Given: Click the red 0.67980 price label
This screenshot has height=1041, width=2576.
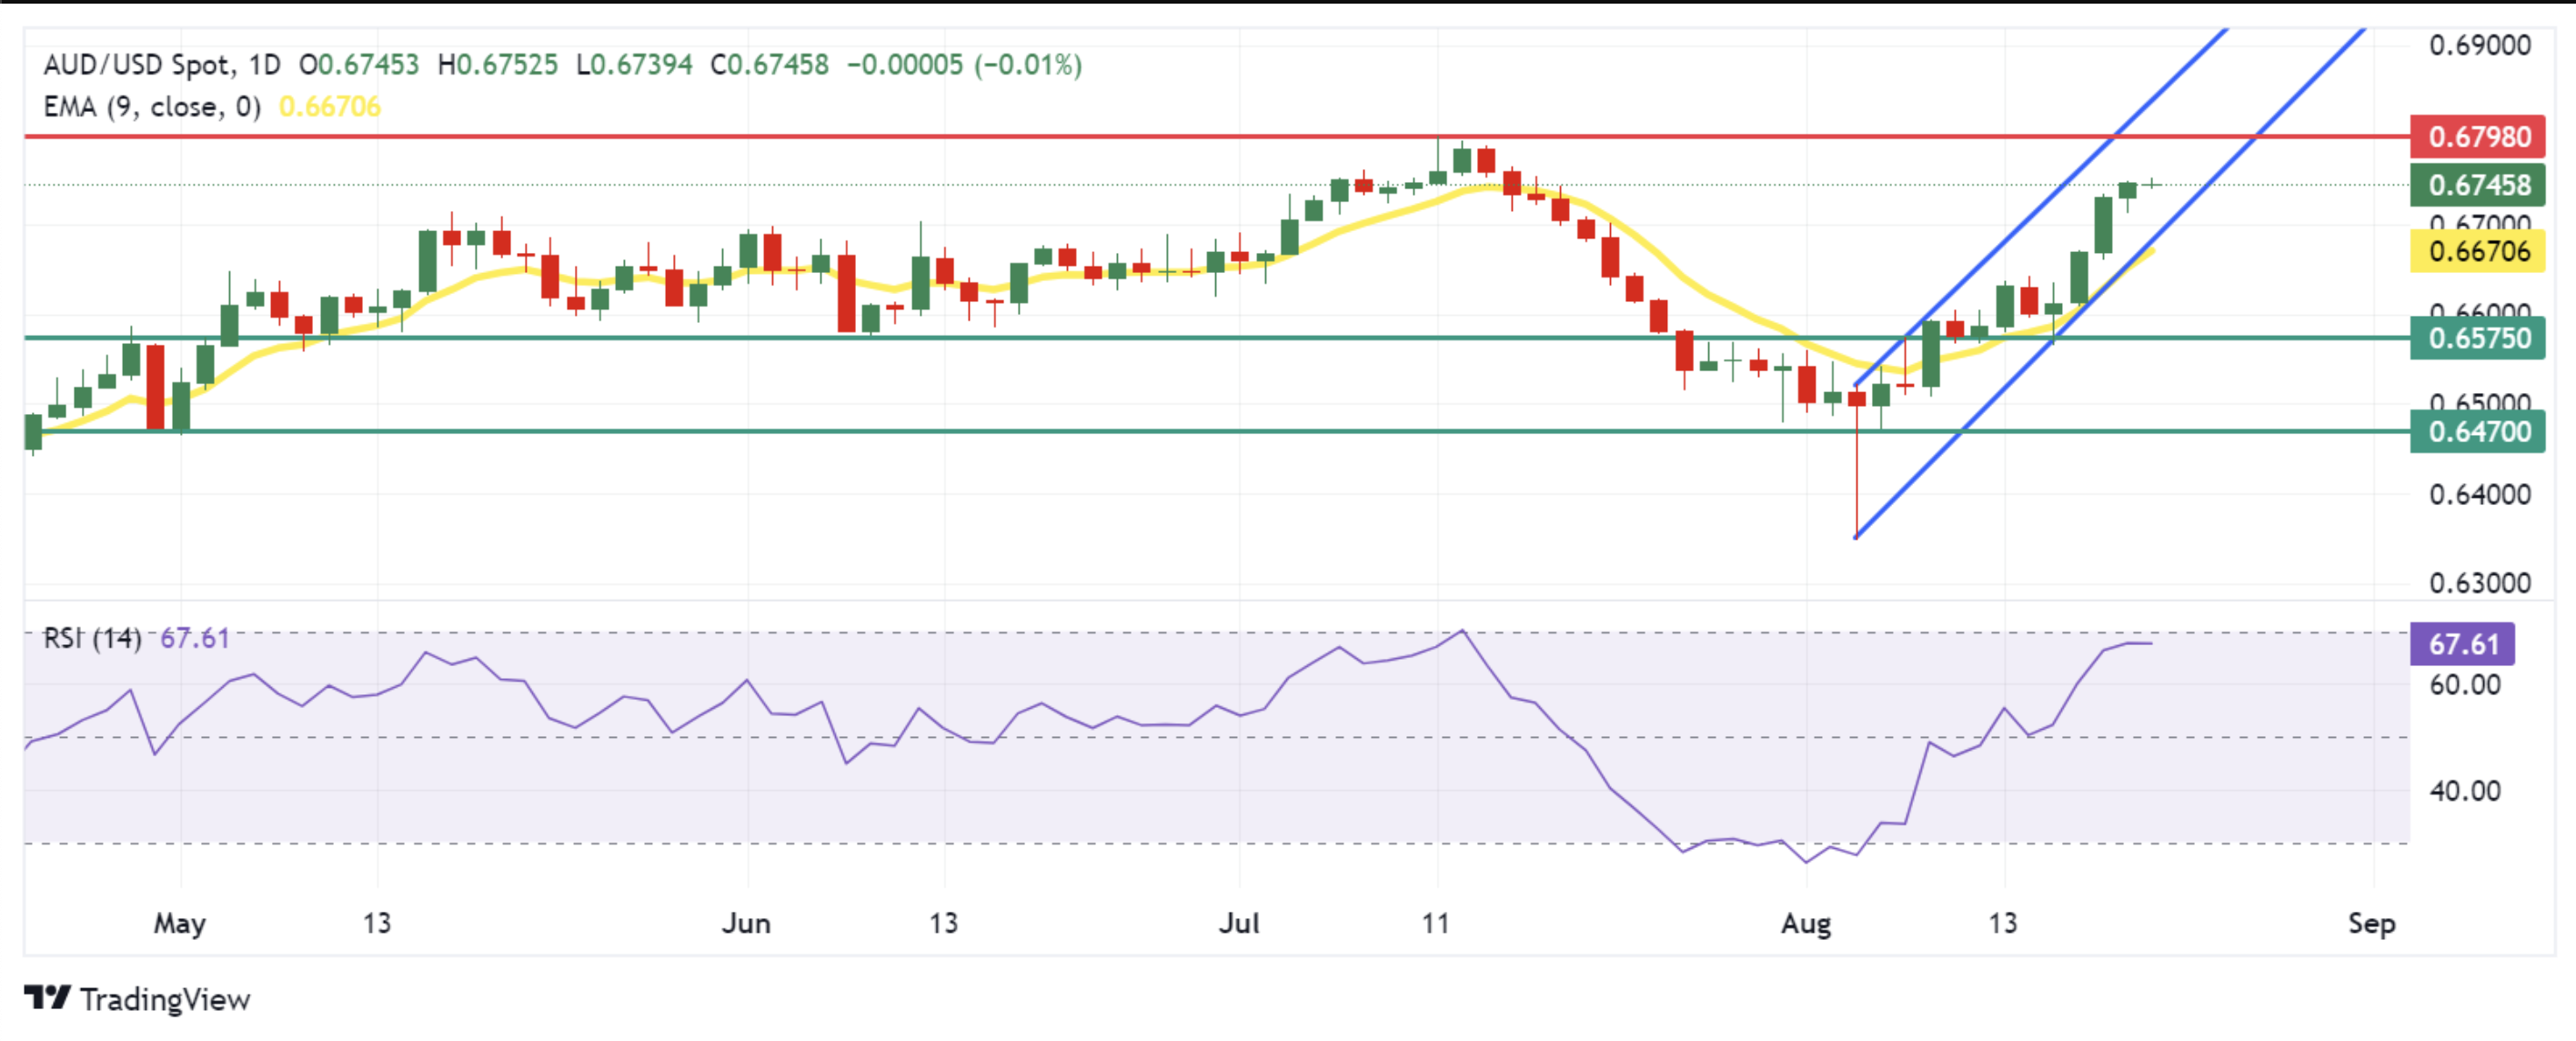Looking at the screenshot, I should 2478,137.
